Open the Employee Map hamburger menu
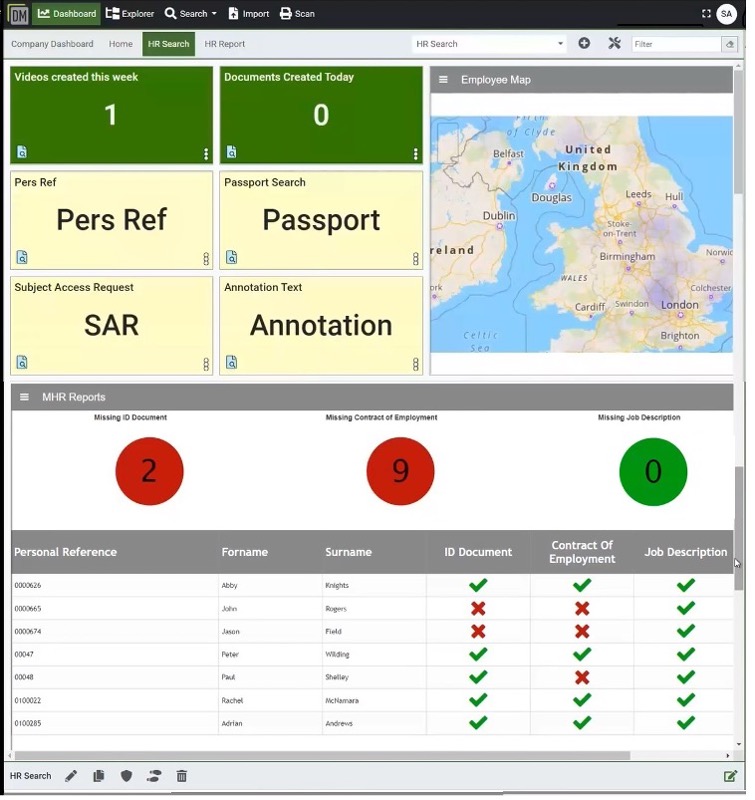This screenshot has height=800, width=755. 443,80
